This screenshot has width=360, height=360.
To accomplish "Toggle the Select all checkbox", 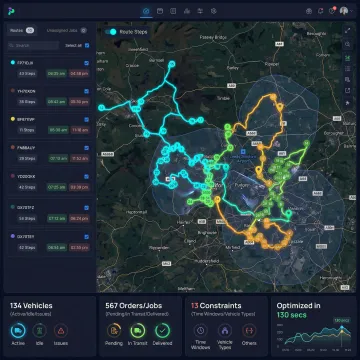I will click(x=87, y=45).
